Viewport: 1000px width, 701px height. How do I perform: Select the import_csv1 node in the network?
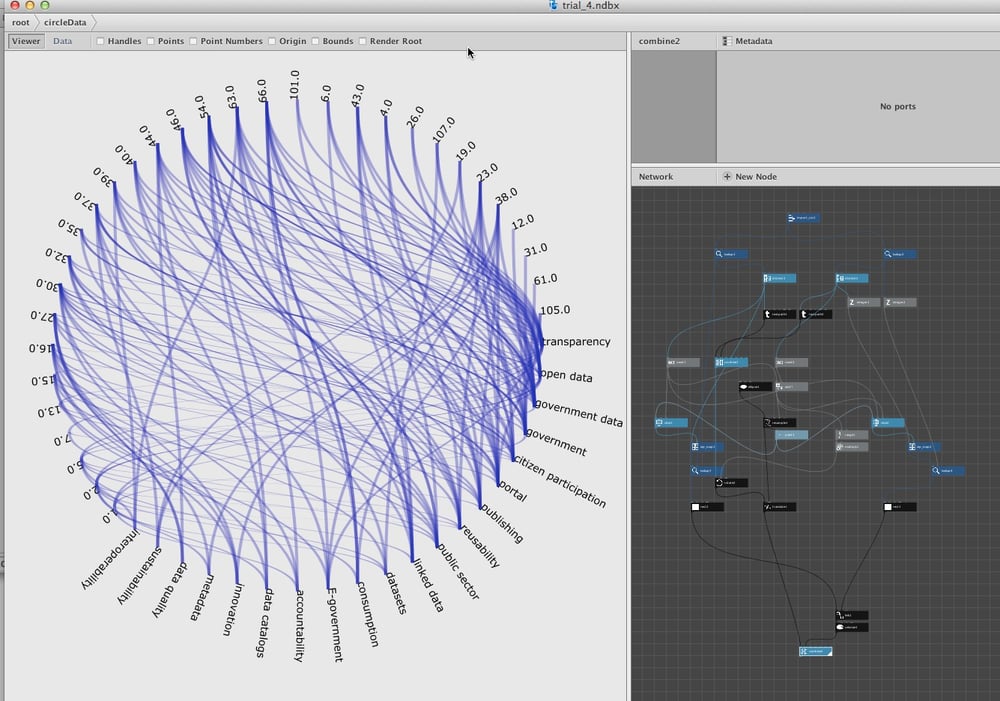pyautogui.click(x=803, y=218)
